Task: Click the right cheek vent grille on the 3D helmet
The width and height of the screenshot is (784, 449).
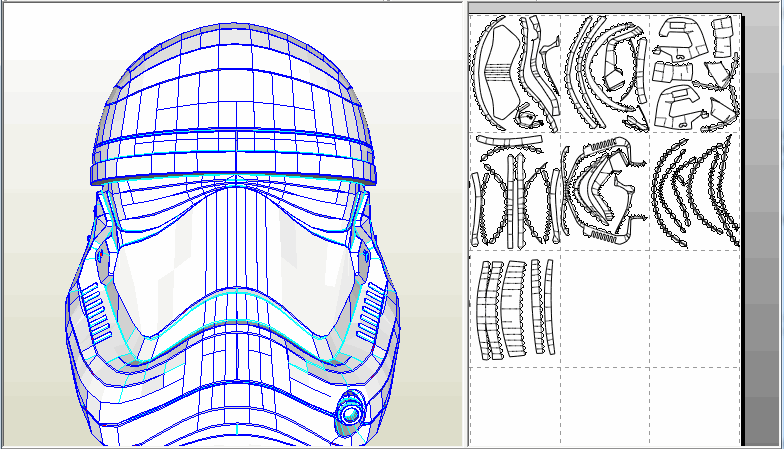Action: click(372, 310)
